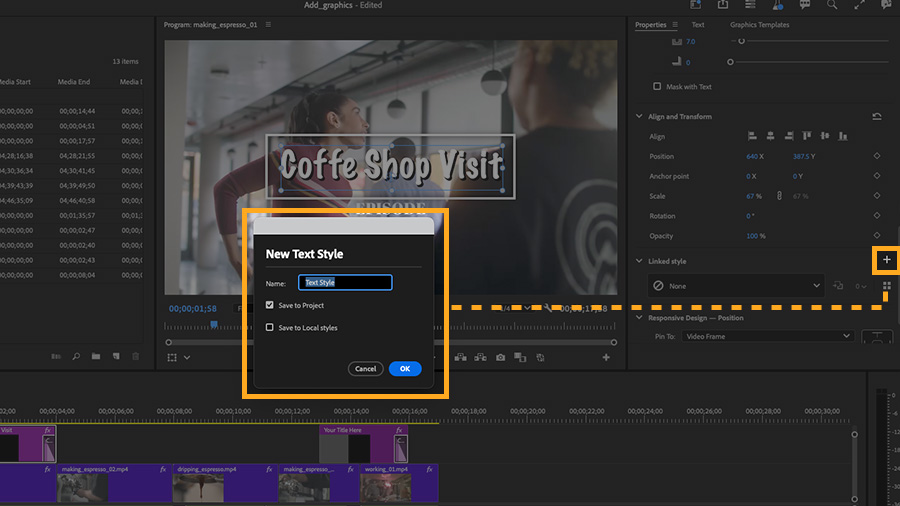Align text to horizontal center
The width and height of the screenshot is (900, 506).
770,136
